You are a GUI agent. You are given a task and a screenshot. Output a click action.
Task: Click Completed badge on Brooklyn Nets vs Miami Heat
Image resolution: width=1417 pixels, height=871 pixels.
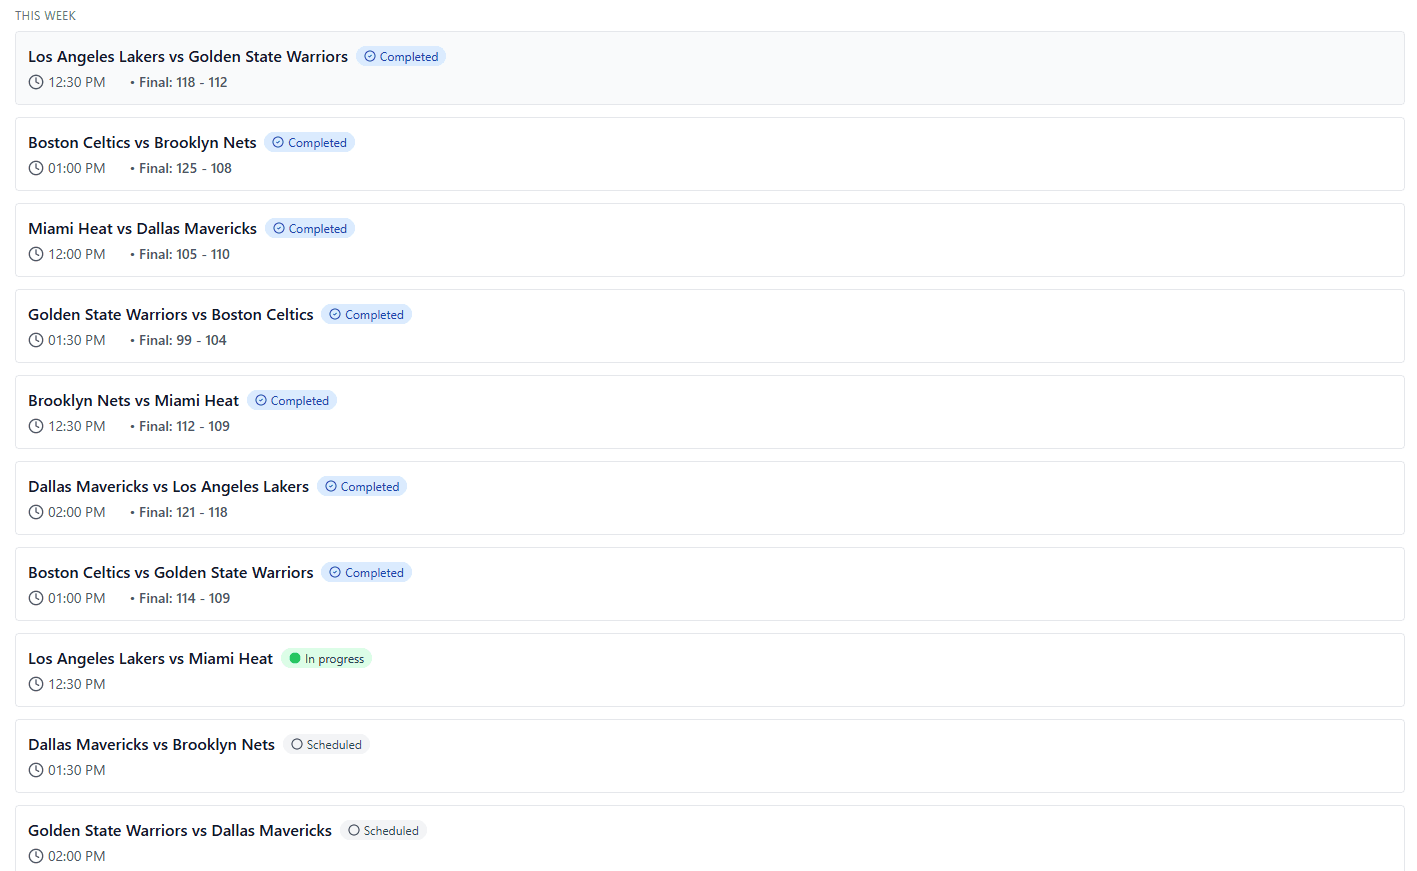(292, 400)
